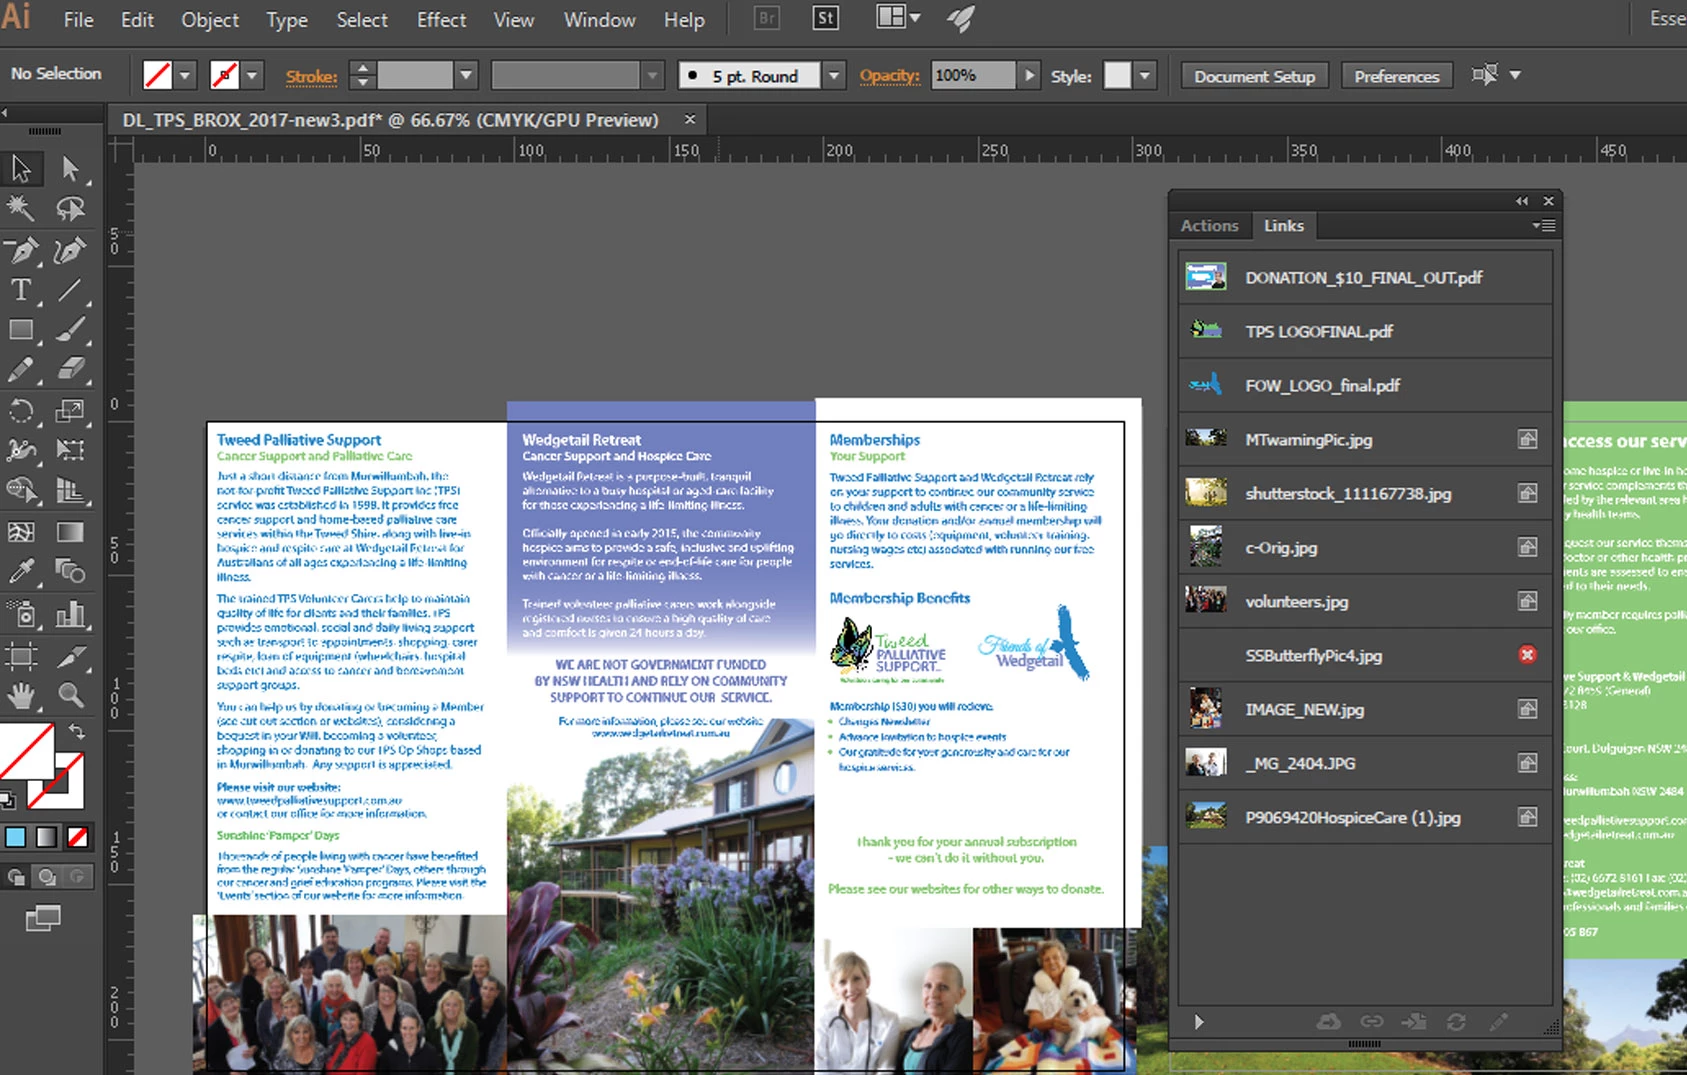Viewport: 1687px width, 1075px height.
Task: Select the Column Graph tool
Action: (x=70, y=614)
